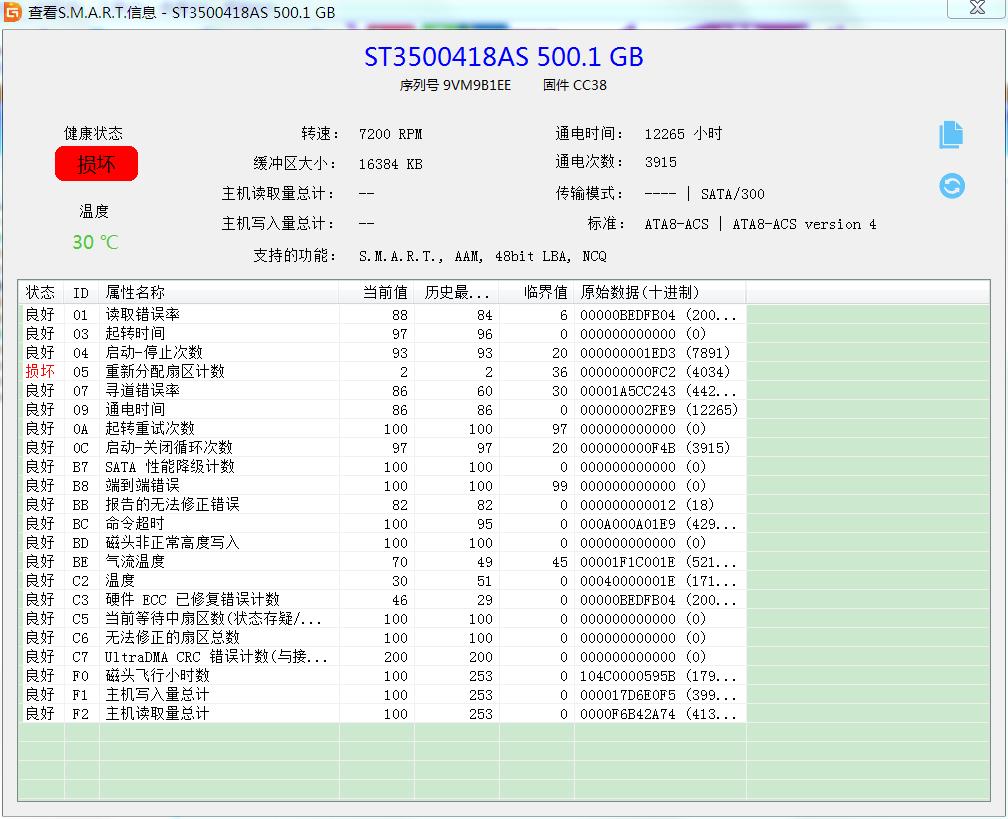Click the firmware label 固件 CC38
This screenshot has width=1008, height=819.
pyautogui.click(x=574, y=86)
